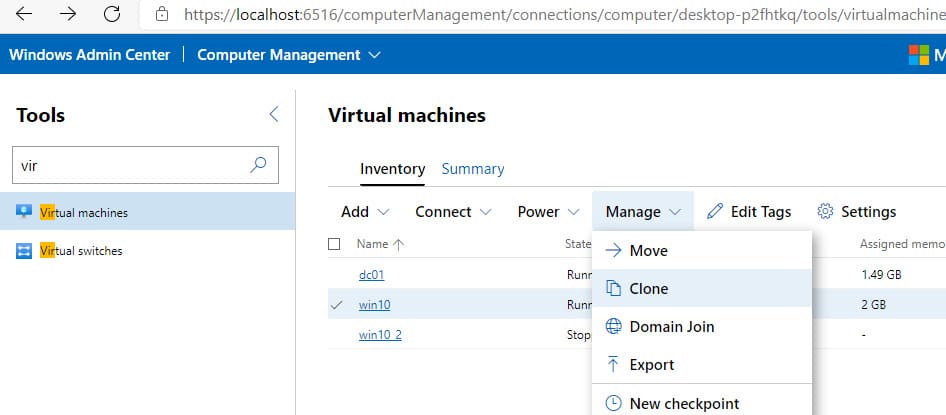Click Edit Tags button
The width and height of the screenshot is (946, 415).
[x=749, y=212]
